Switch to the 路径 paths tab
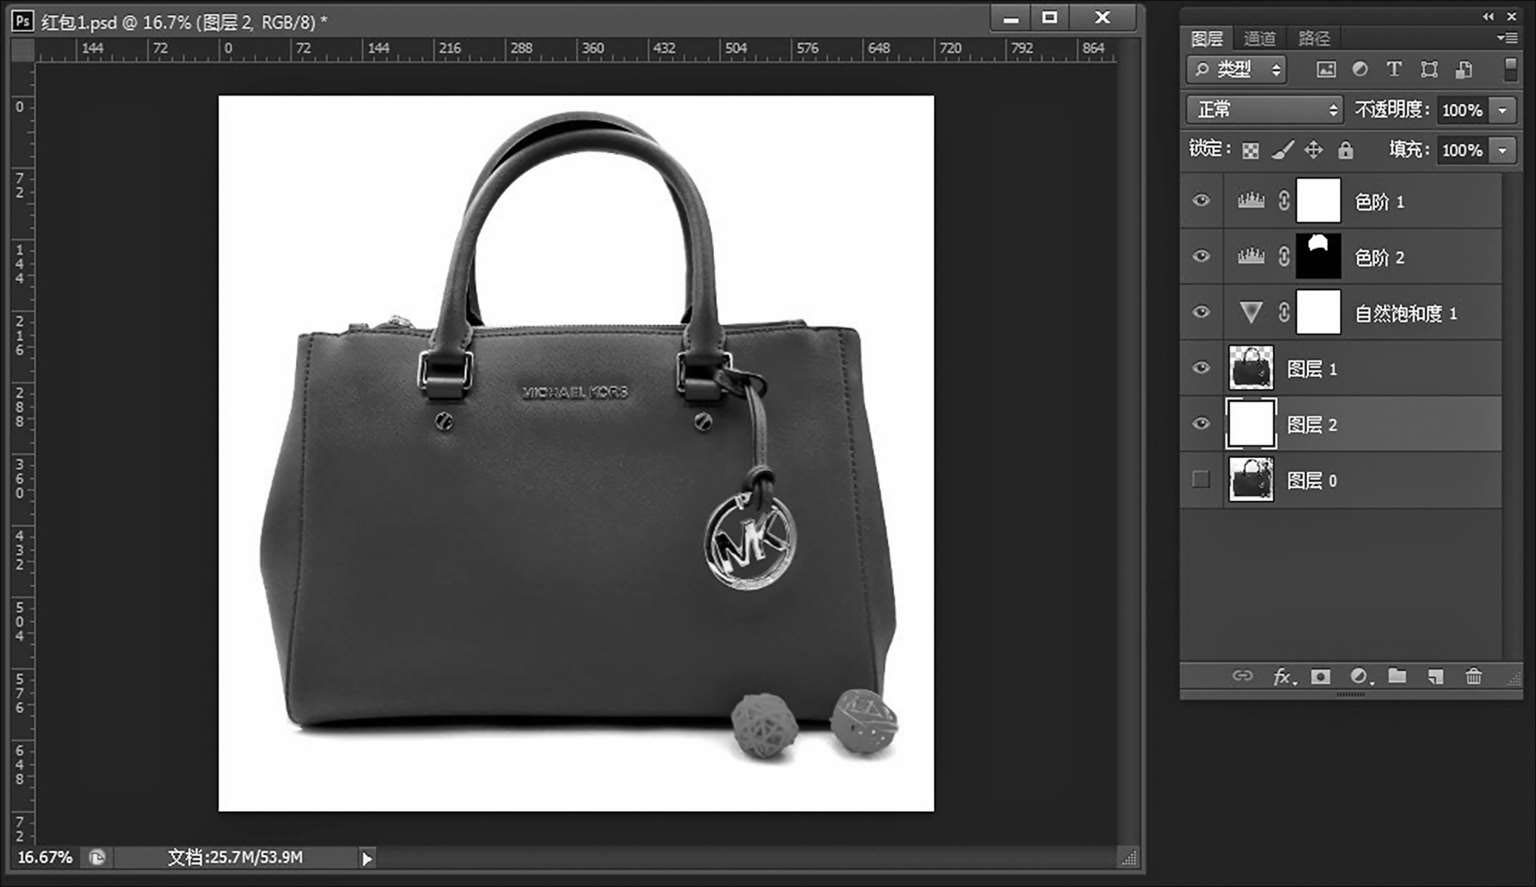The height and width of the screenshot is (887, 1536). [1313, 38]
